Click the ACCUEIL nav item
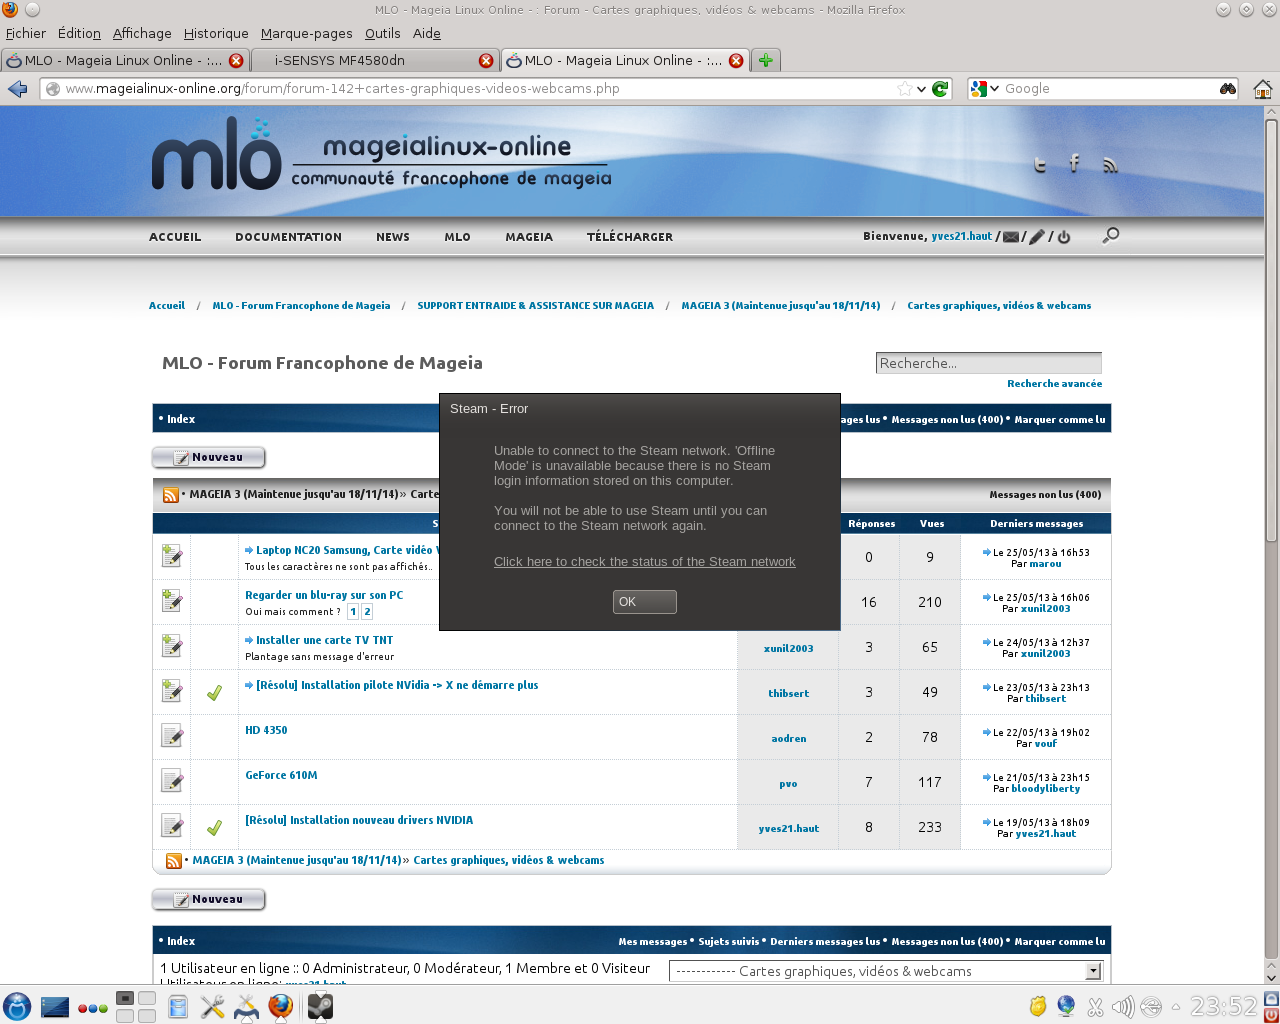The image size is (1280, 1024). (175, 237)
